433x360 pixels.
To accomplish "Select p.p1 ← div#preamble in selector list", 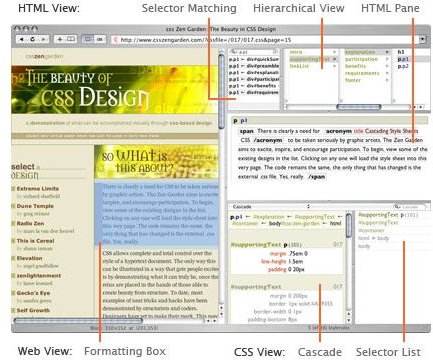I will [x=254, y=66].
